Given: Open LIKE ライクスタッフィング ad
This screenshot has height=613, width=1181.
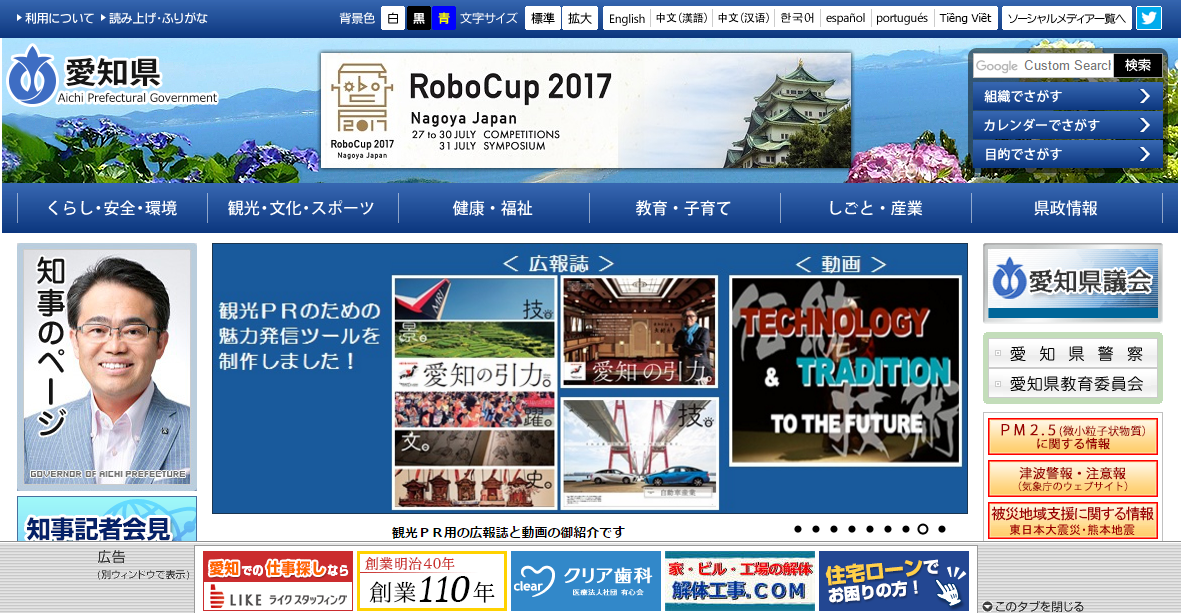Looking at the screenshot, I should [x=278, y=581].
